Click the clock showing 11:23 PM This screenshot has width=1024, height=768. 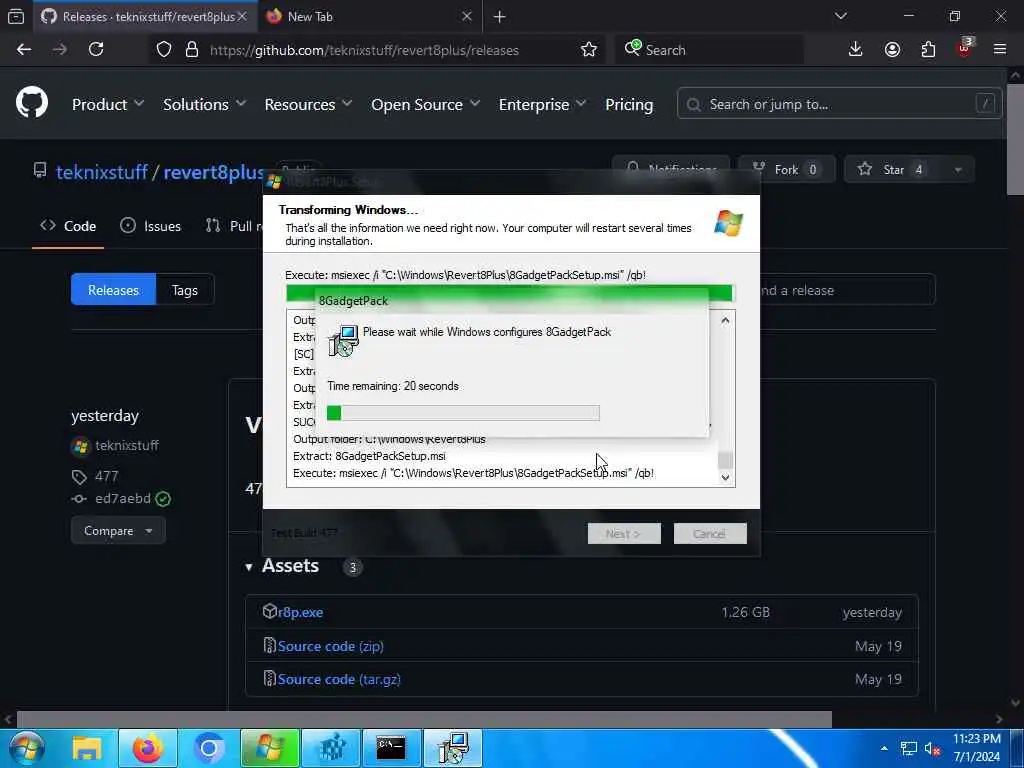pos(976,739)
